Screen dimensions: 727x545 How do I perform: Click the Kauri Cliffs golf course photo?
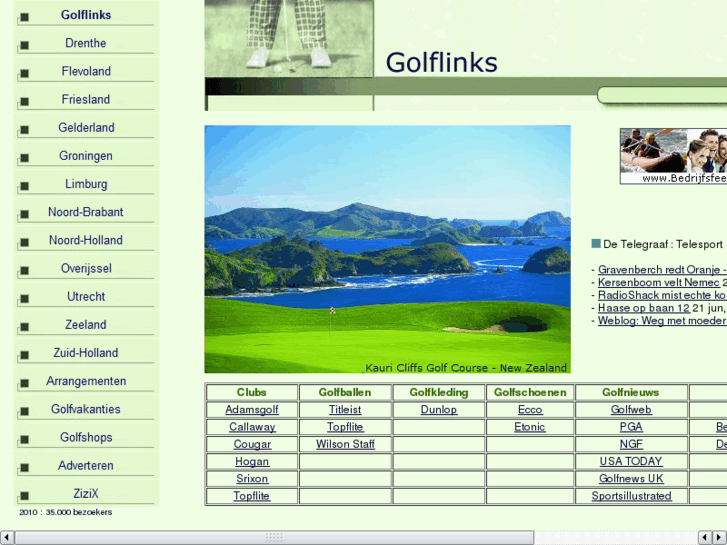click(x=388, y=249)
